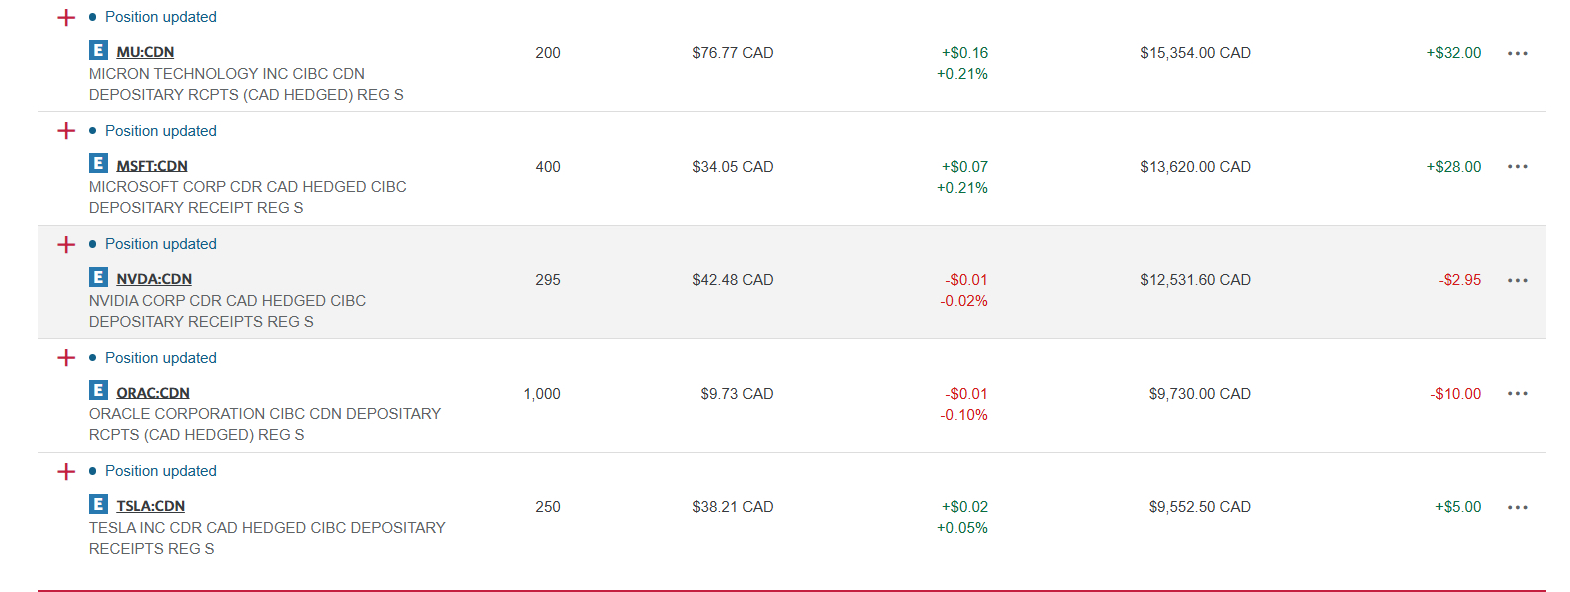Expand the MSFT:CDN position details plus icon
1570x592 pixels.
tap(66, 131)
